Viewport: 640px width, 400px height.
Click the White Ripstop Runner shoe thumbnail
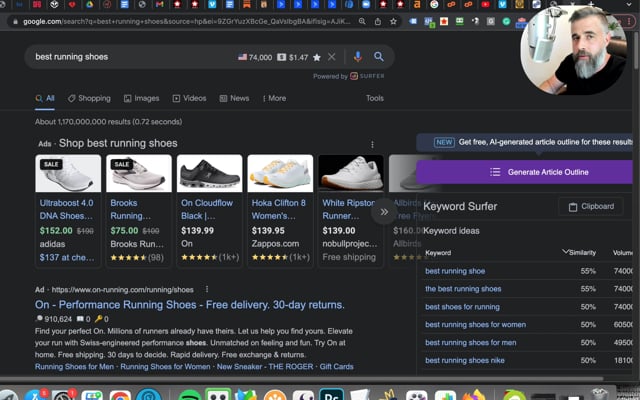pos(351,173)
